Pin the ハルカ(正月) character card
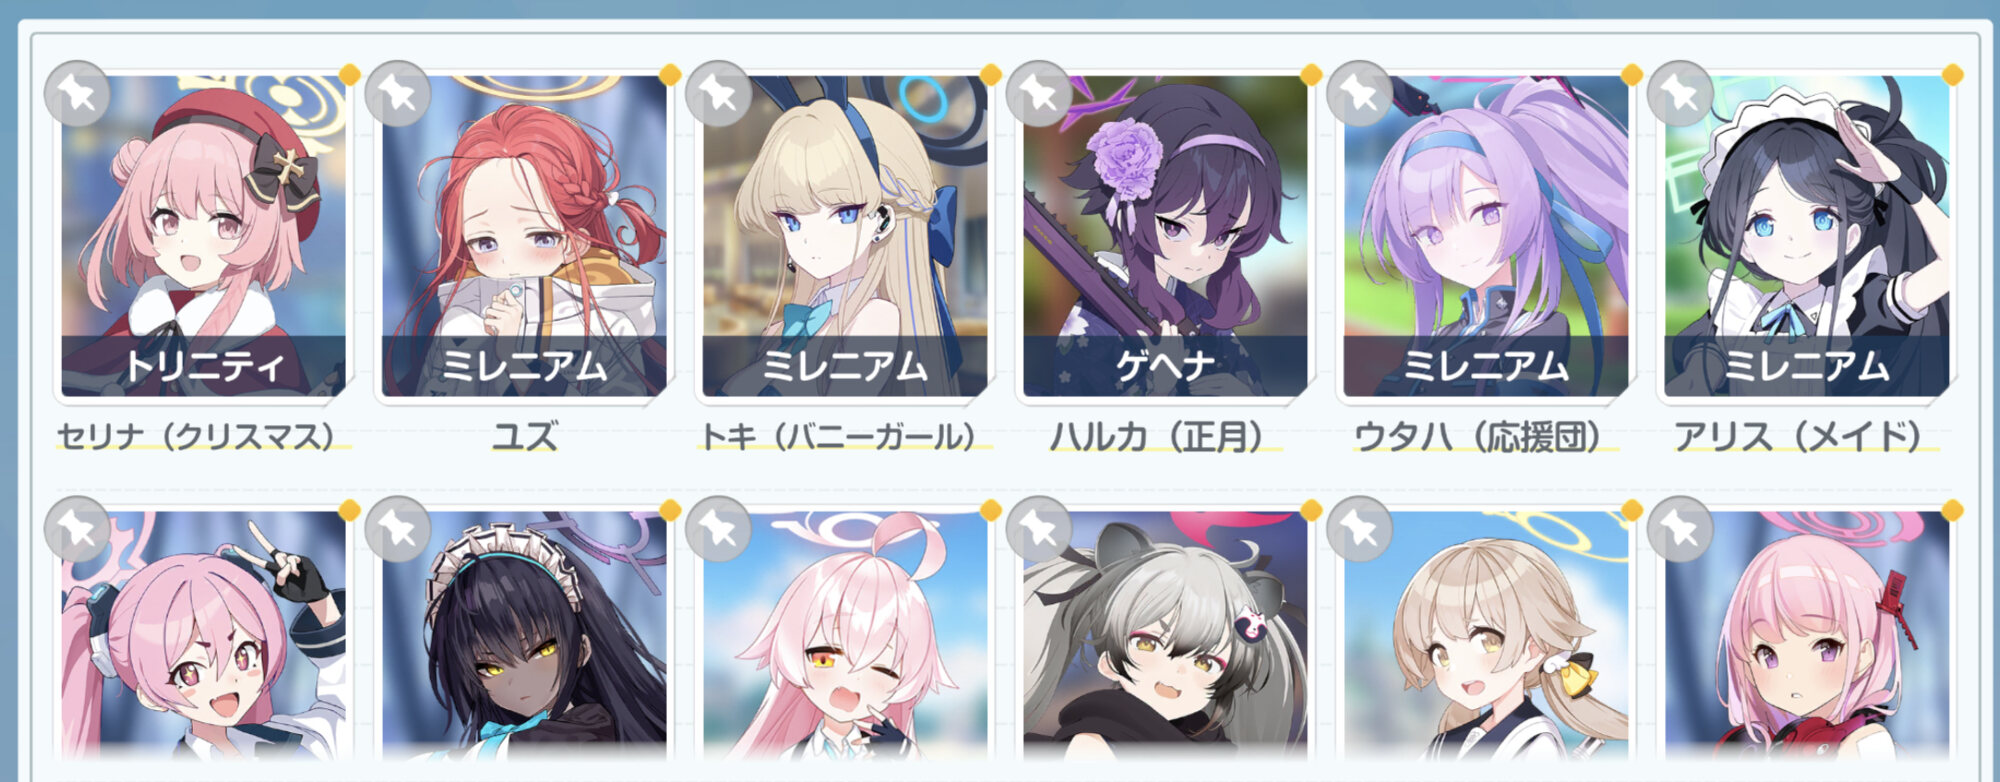This screenshot has height=782, width=2000. [x=1039, y=93]
